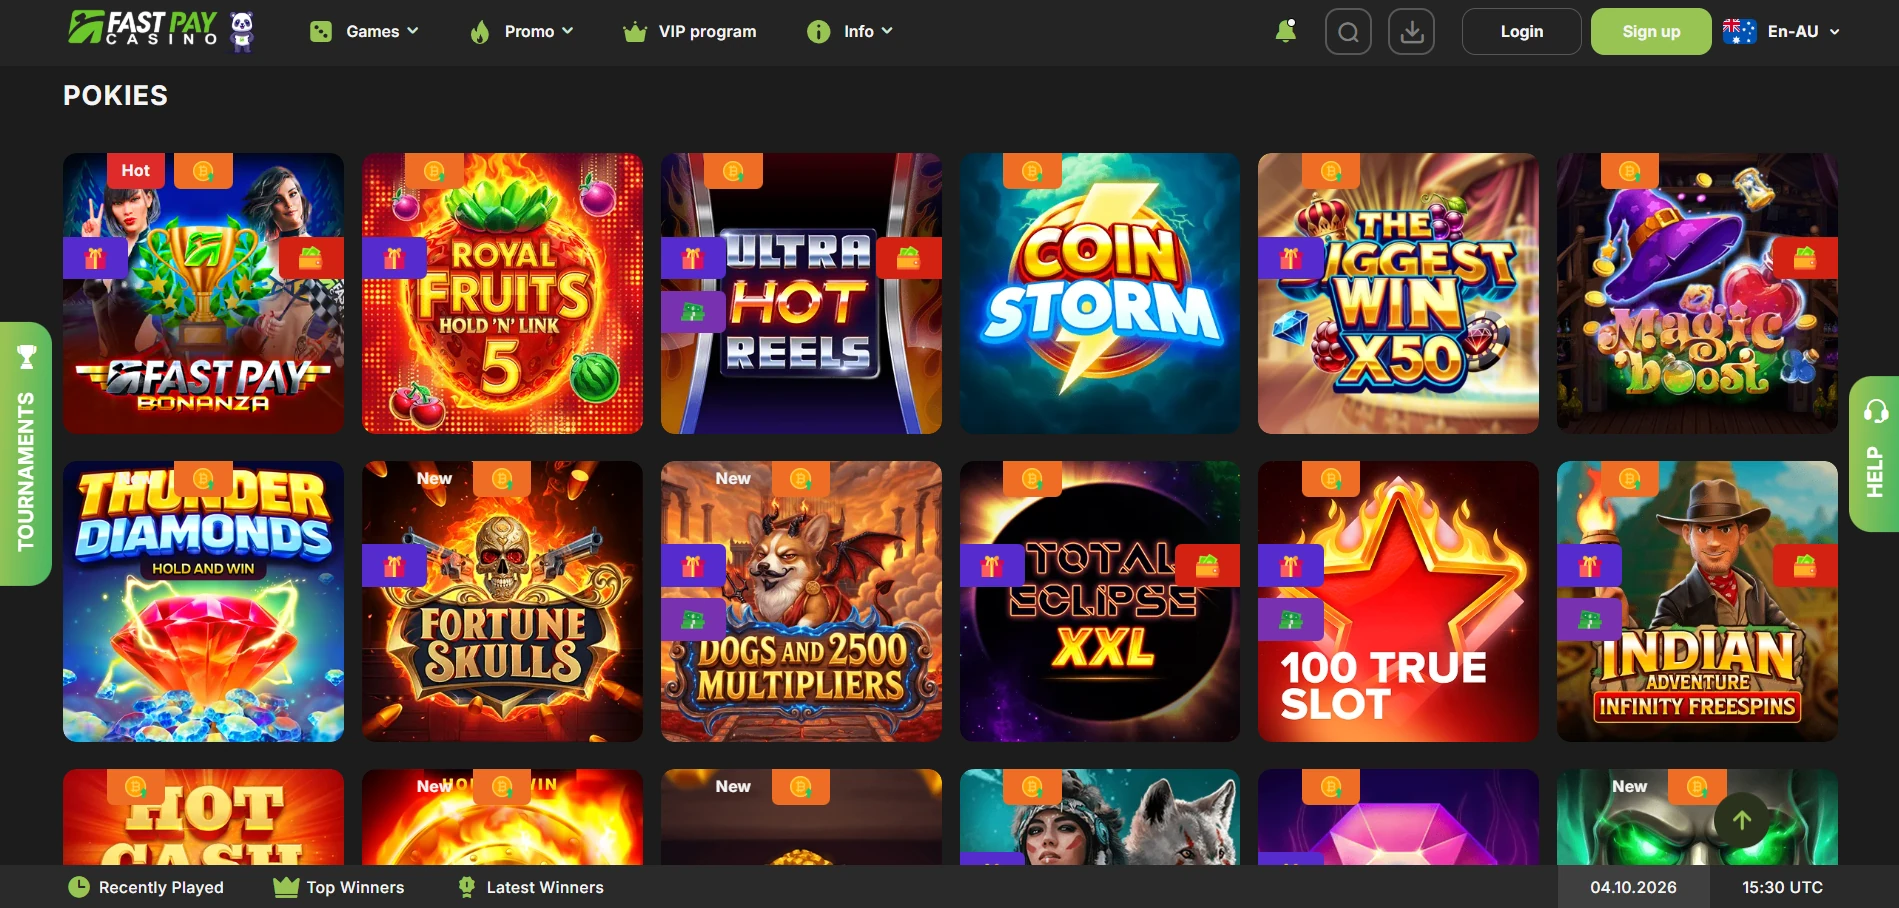Click the red wallet badge on Magic Boost

(x=1805, y=258)
